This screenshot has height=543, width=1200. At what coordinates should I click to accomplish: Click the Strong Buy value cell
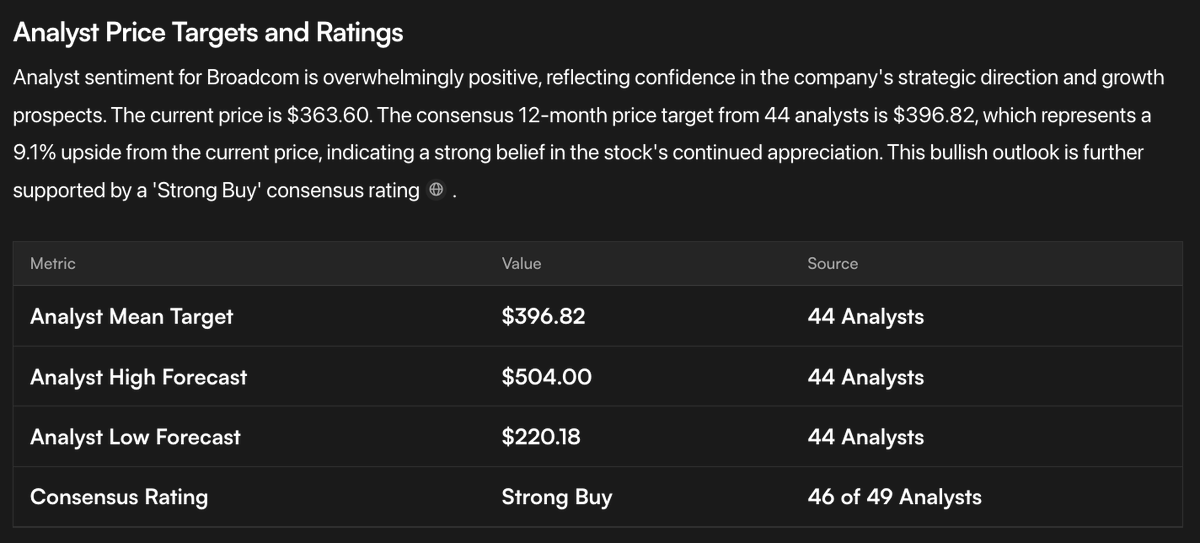tap(556, 497)
